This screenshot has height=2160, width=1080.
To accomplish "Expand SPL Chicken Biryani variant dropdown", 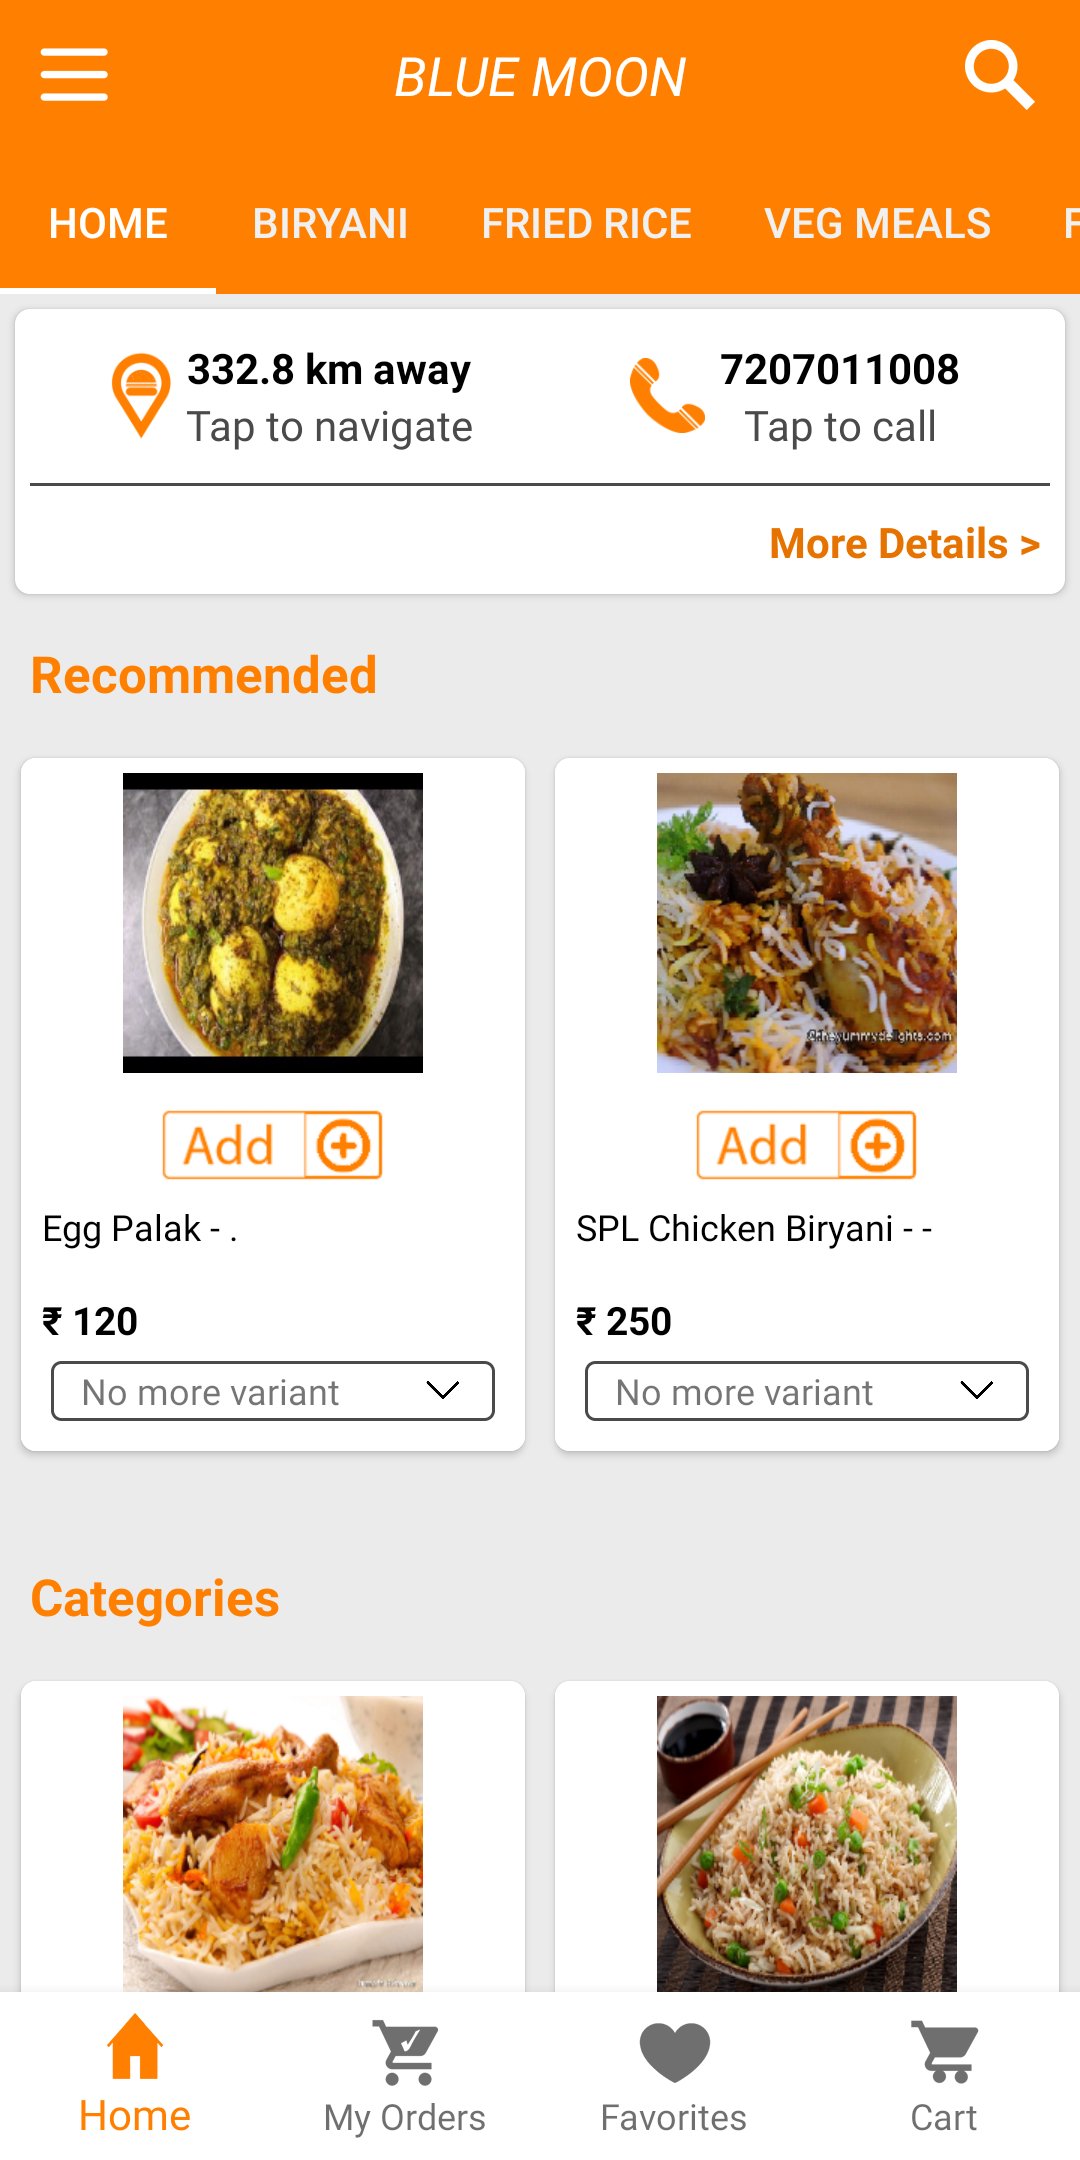I will click(x=807, y=1391).
